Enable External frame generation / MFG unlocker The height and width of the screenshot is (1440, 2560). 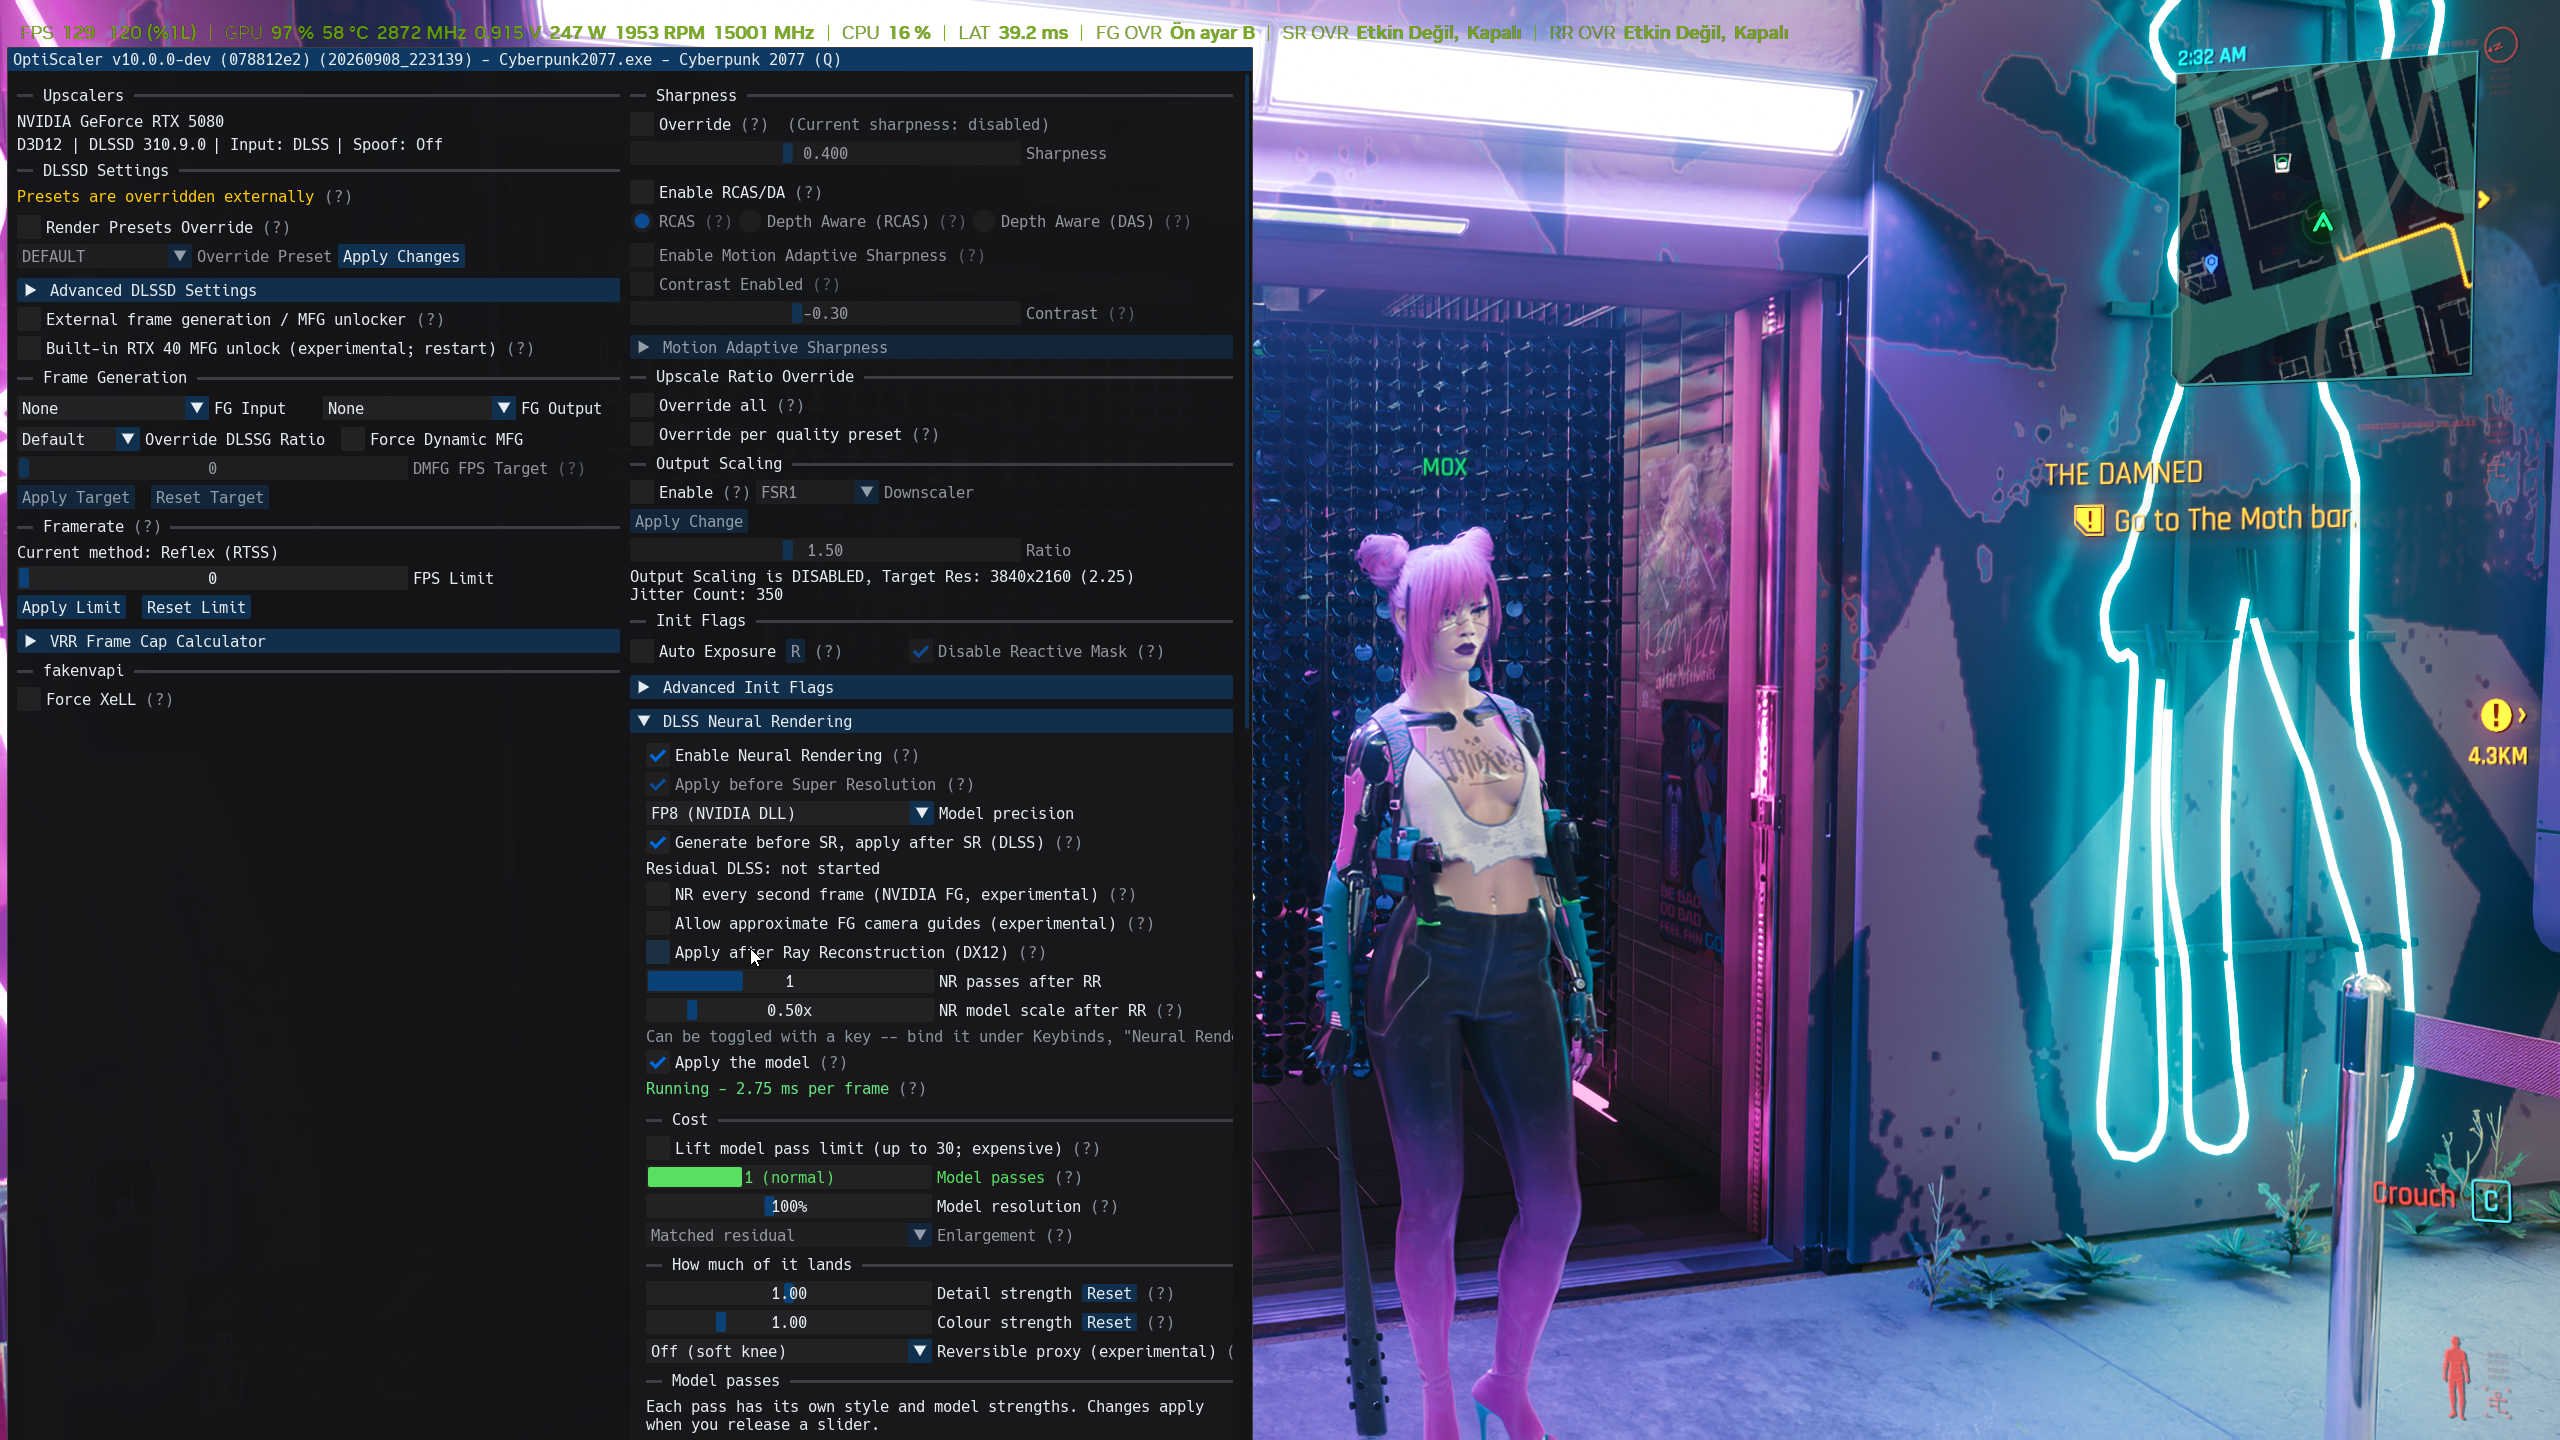[29, 319]
